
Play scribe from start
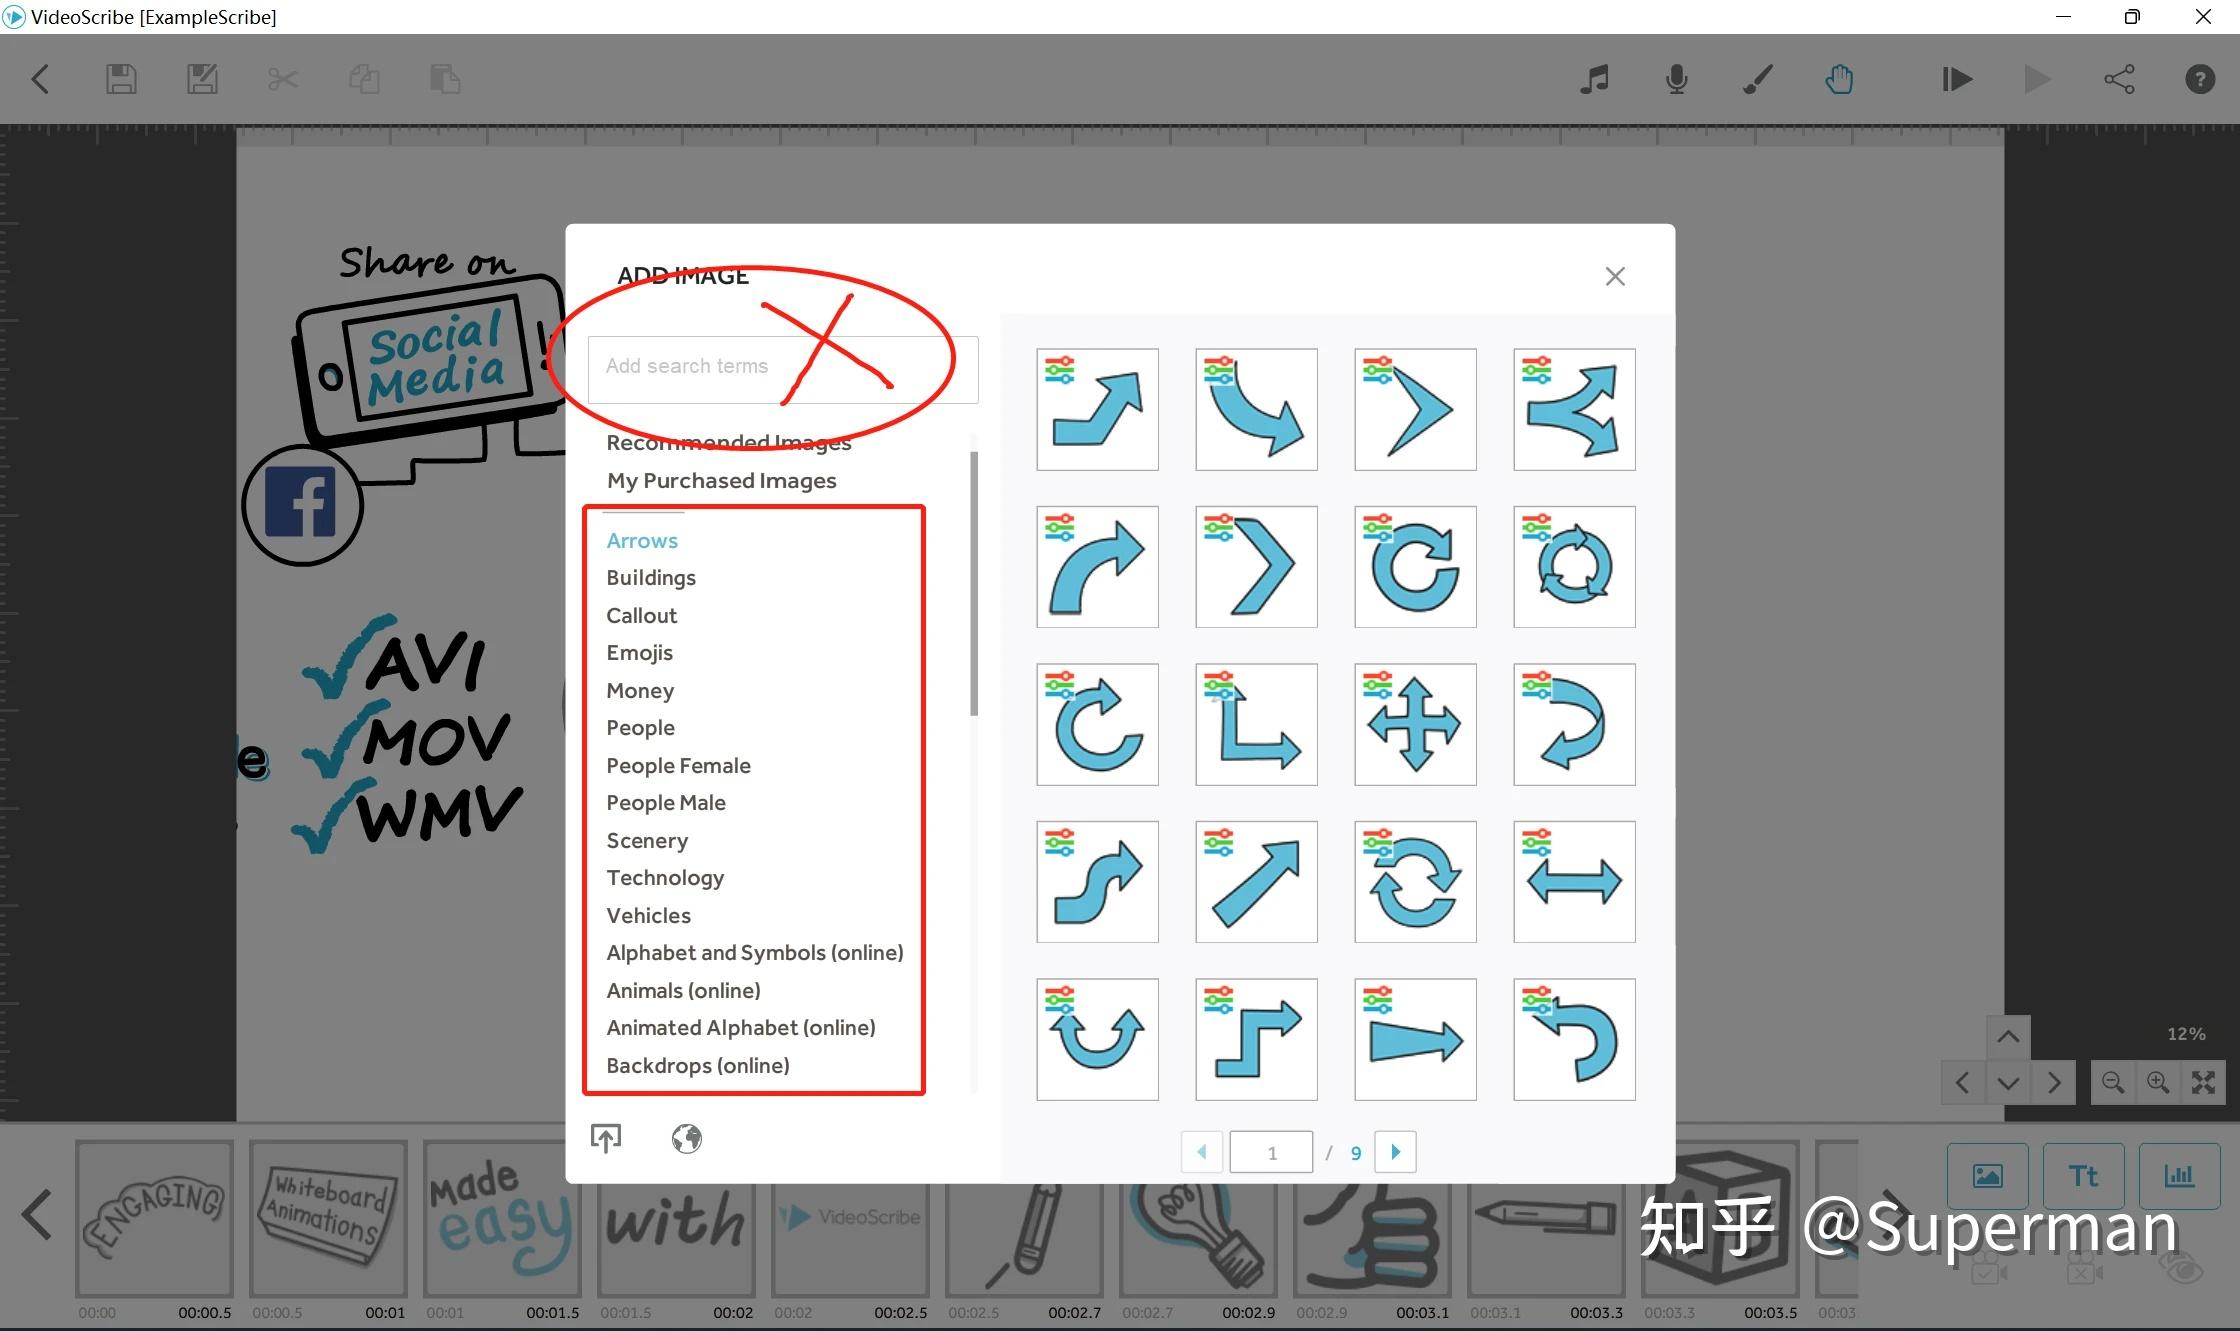(x=1957, y=79)
